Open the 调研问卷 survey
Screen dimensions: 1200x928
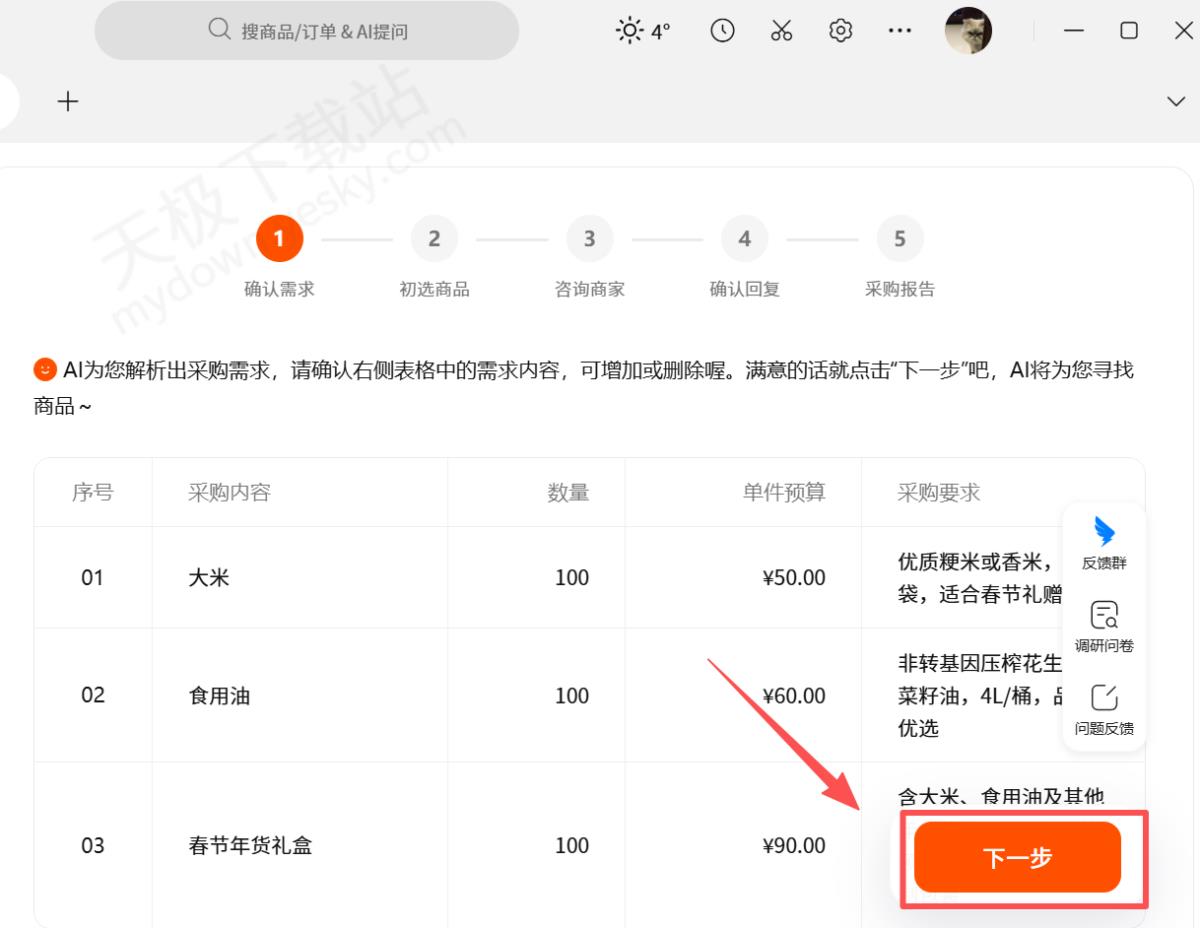(x=1104, y=626)
